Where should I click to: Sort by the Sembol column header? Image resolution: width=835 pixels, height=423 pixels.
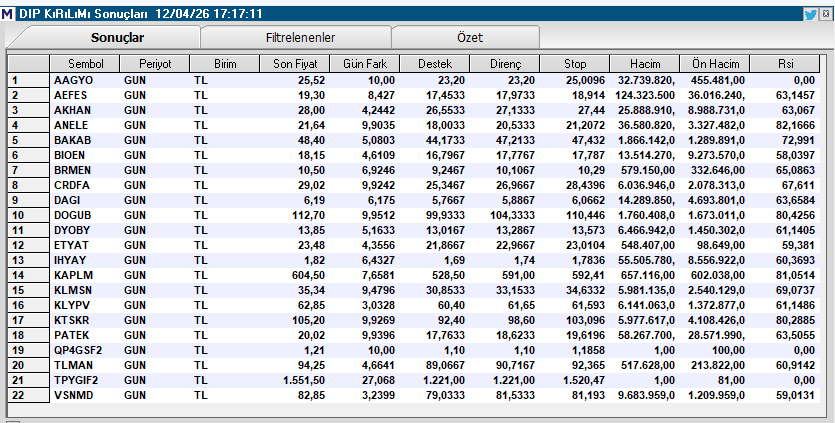pos(85,64)
